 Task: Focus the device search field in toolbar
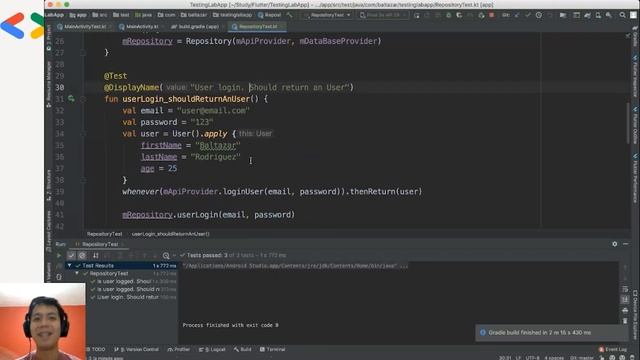click(x=382, y=15)
